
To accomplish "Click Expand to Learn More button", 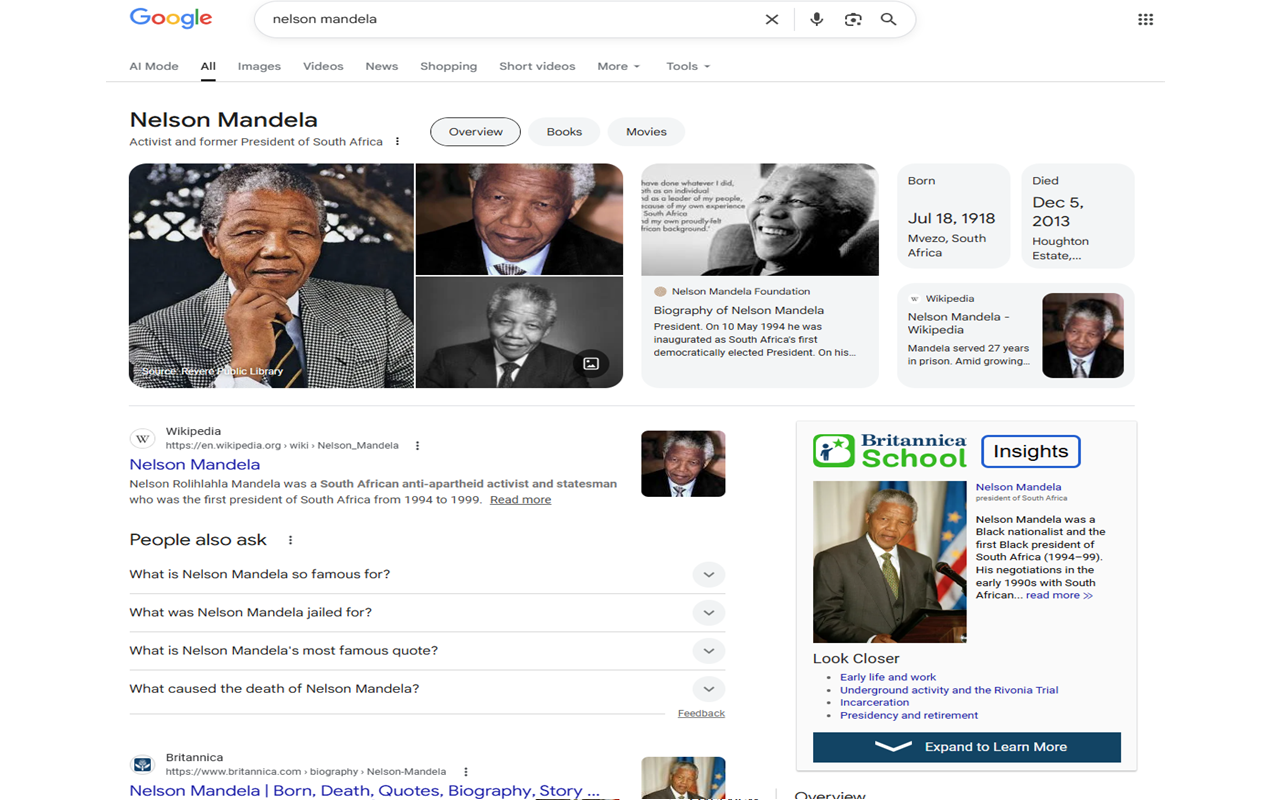I will (x=966, y=747).
